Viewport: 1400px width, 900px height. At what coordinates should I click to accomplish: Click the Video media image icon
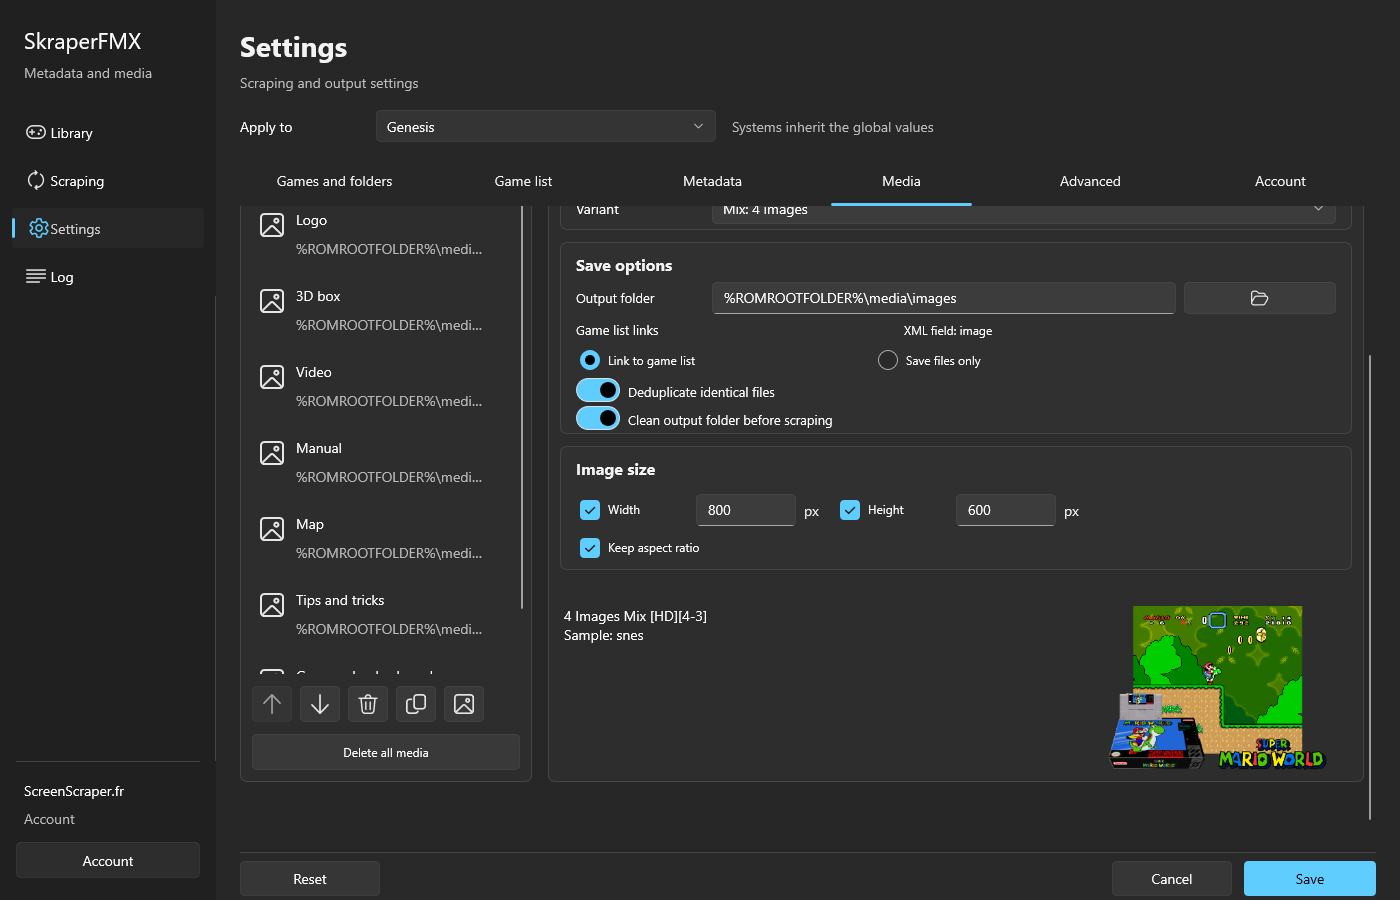pos(272,377)
